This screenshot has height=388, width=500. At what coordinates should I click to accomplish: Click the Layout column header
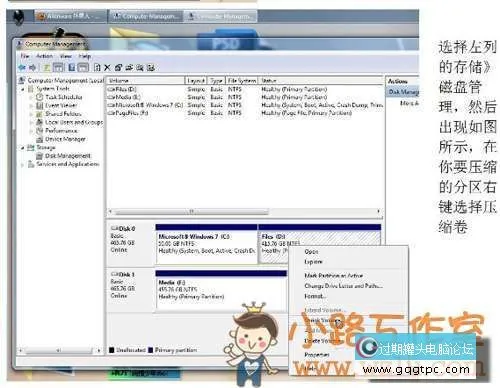click(x=196, y=81)
